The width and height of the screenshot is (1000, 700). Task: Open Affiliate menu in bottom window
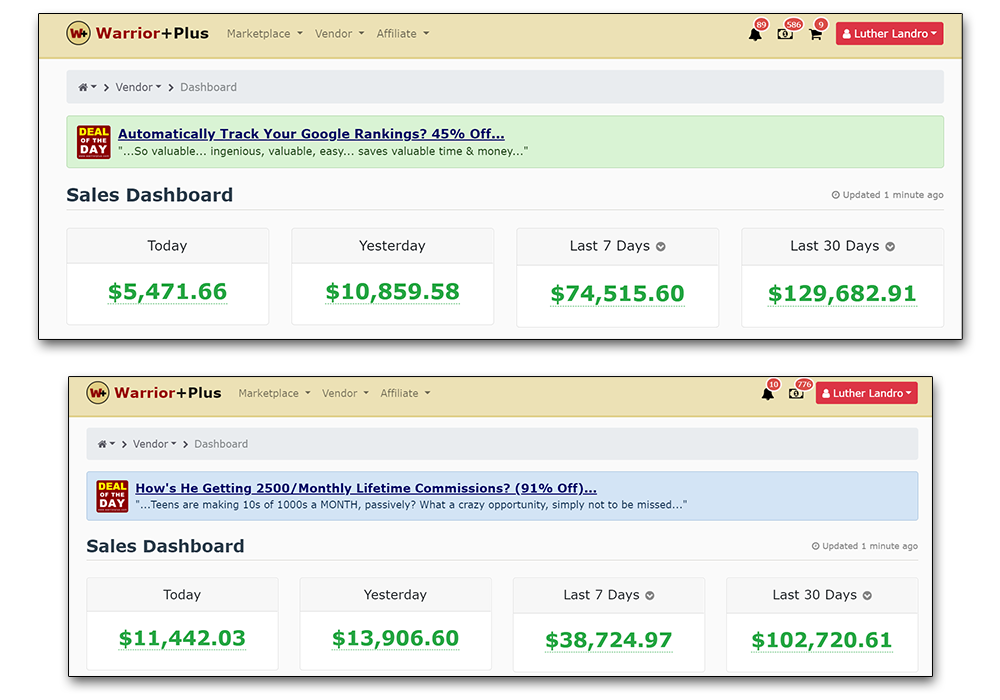pos(405,393)
